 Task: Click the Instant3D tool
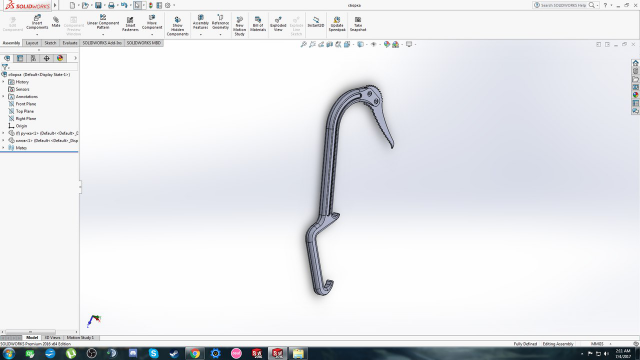[316, 22]
